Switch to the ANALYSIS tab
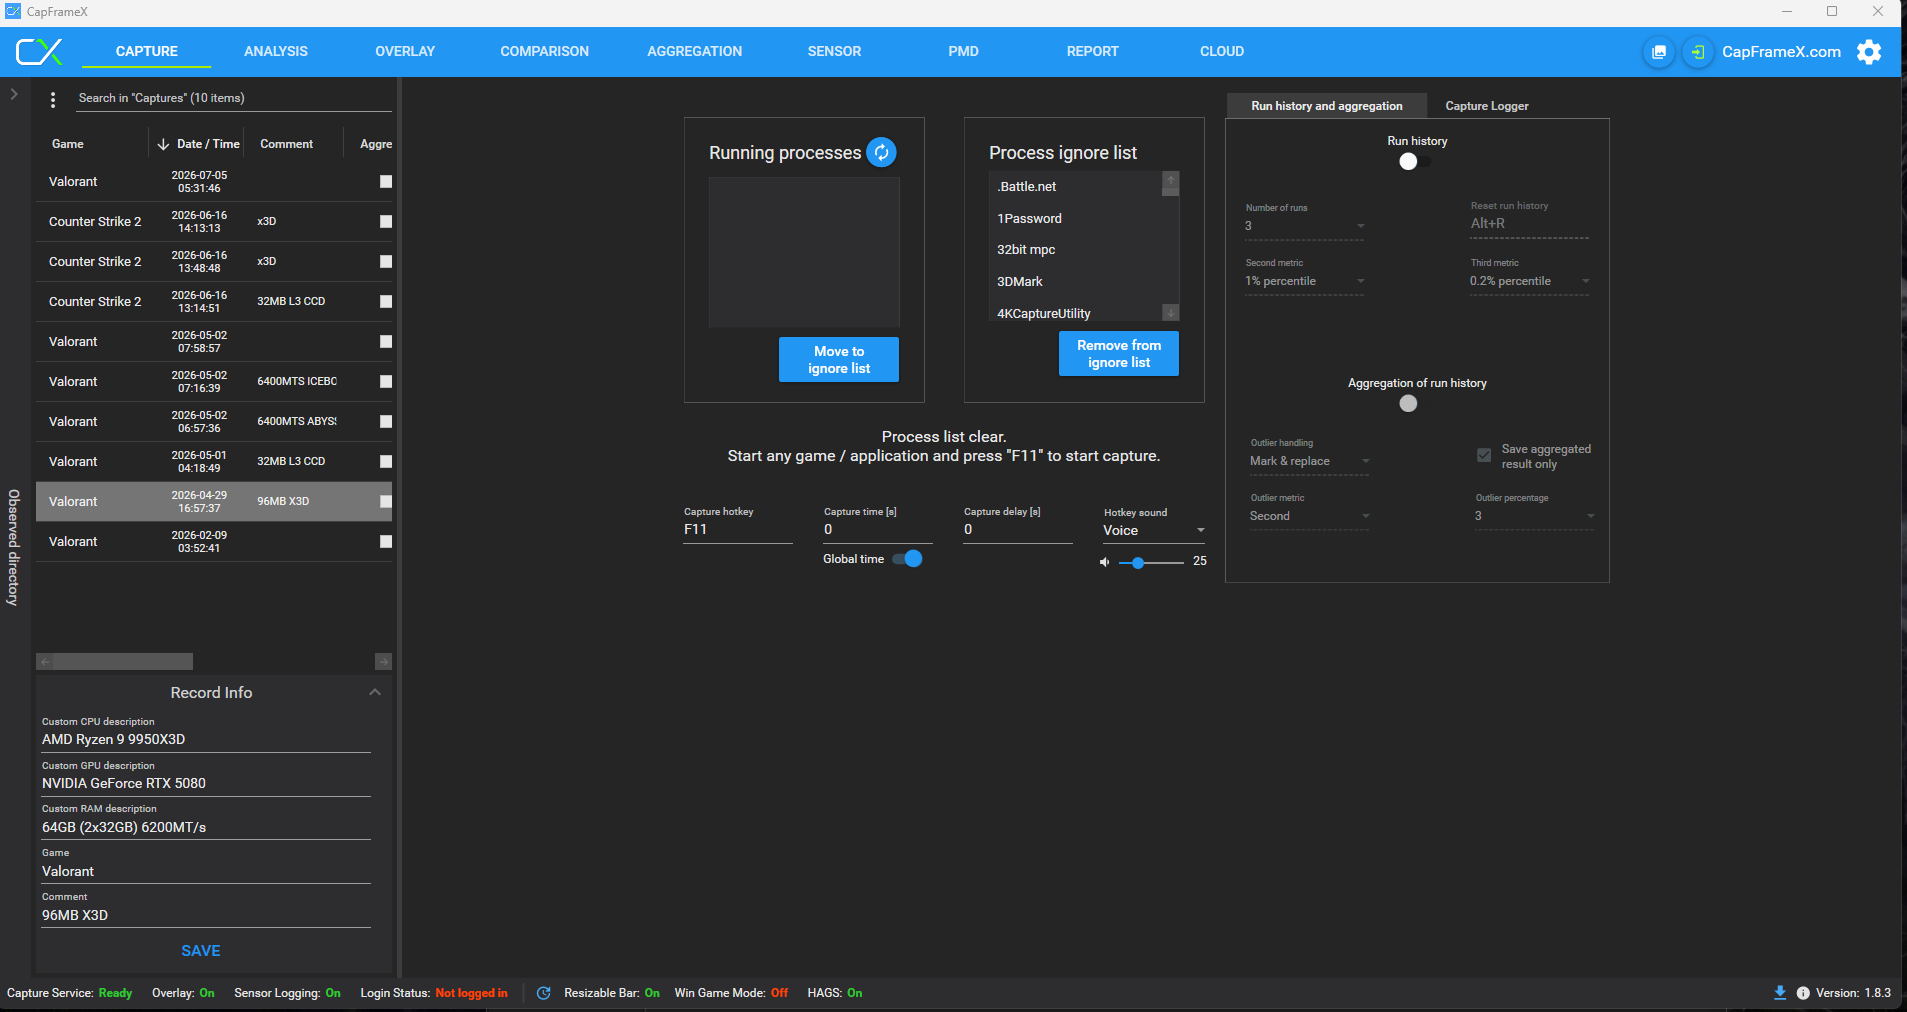This screenshot has height=1012, width=1907. pos(276,51)
